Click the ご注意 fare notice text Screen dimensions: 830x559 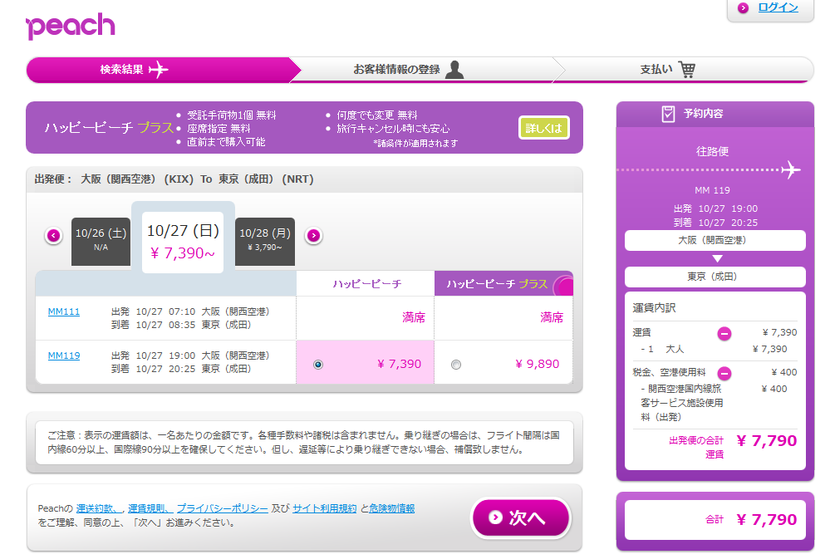coord(304,443)
